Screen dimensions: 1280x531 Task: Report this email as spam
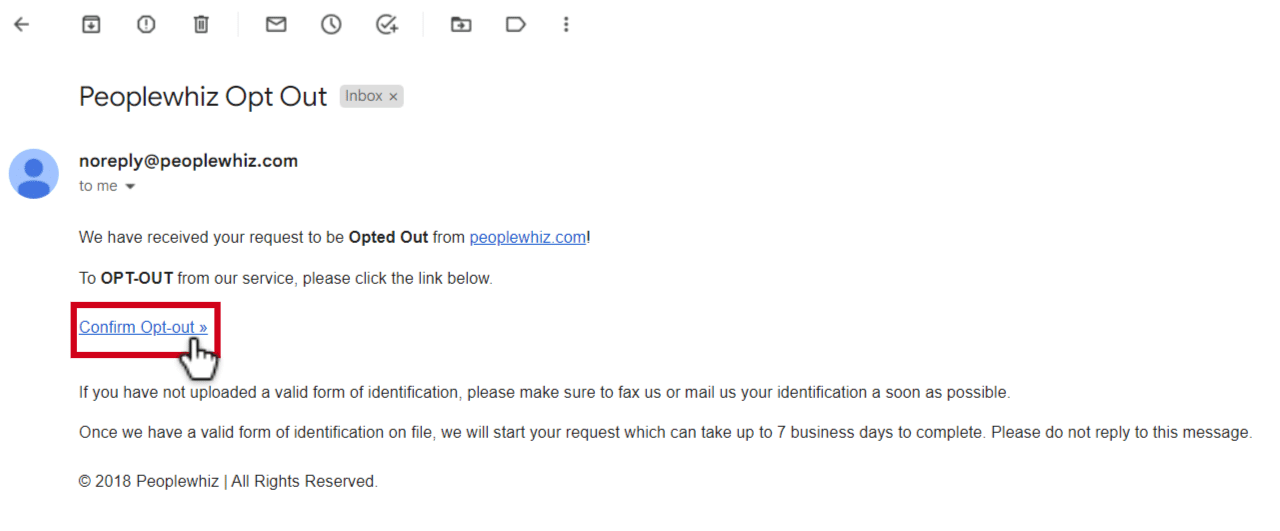(x=146, y=25)
